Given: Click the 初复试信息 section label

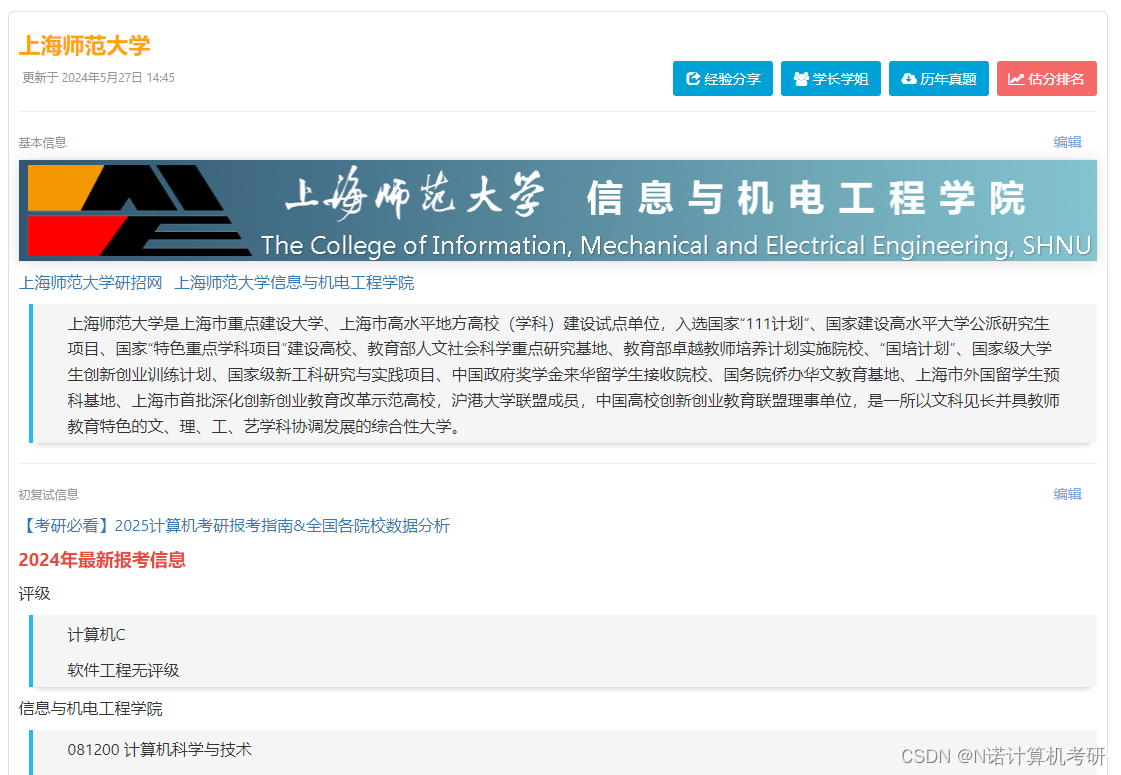Looking at the screenshot, I should point(48,495).
